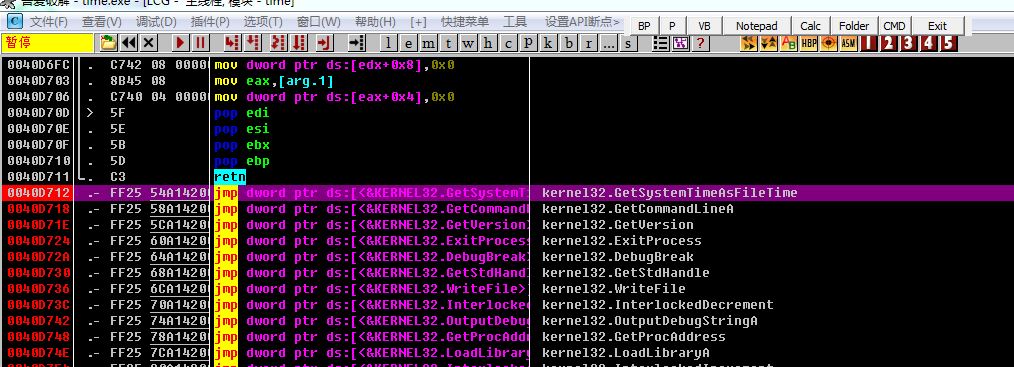1014x367 pixels.
Task: Click the Execute till return icon
Action: coord(325,43)
